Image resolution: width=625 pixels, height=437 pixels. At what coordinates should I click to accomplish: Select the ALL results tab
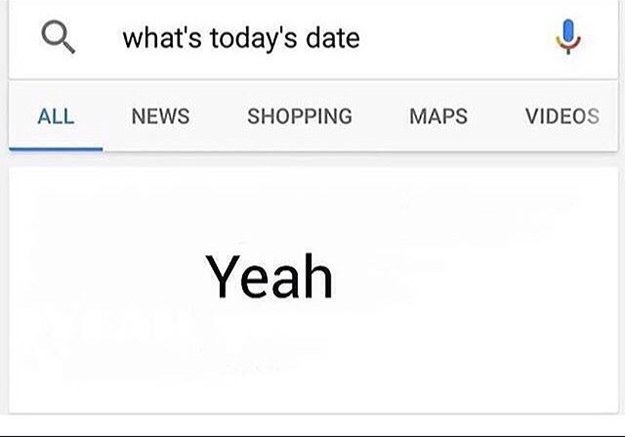[x=55, y=116]
